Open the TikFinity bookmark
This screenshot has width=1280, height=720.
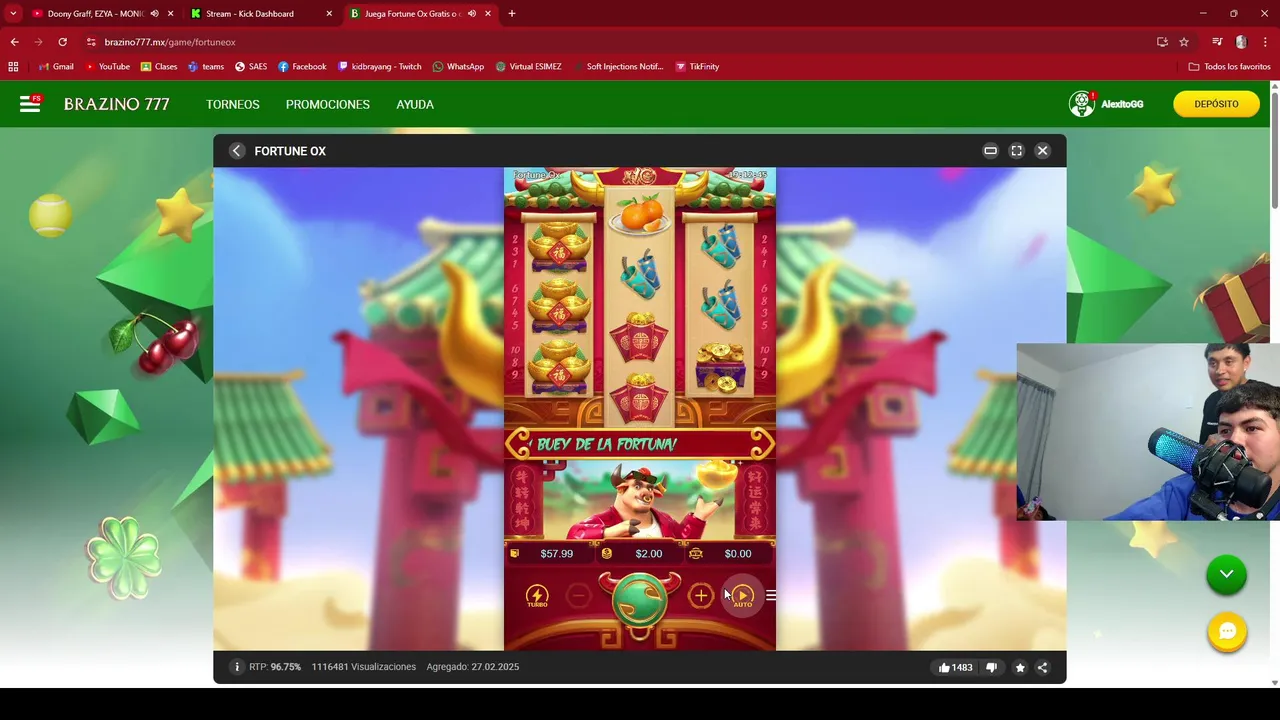pyautogui.click(x=697, y=67)
